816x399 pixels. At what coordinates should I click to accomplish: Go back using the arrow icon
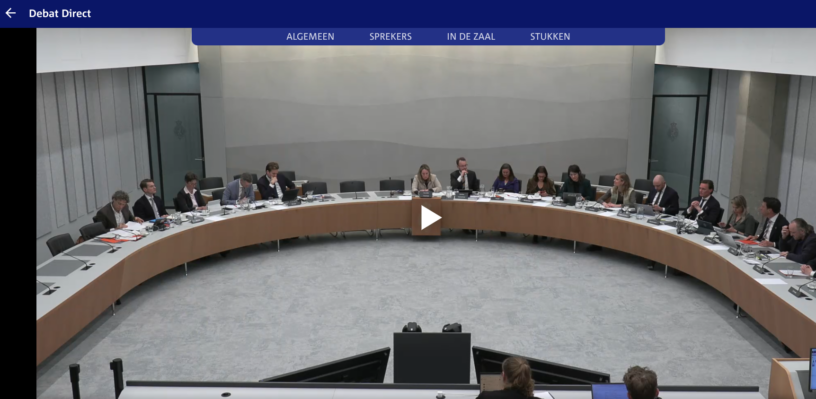tap(10, 13)
